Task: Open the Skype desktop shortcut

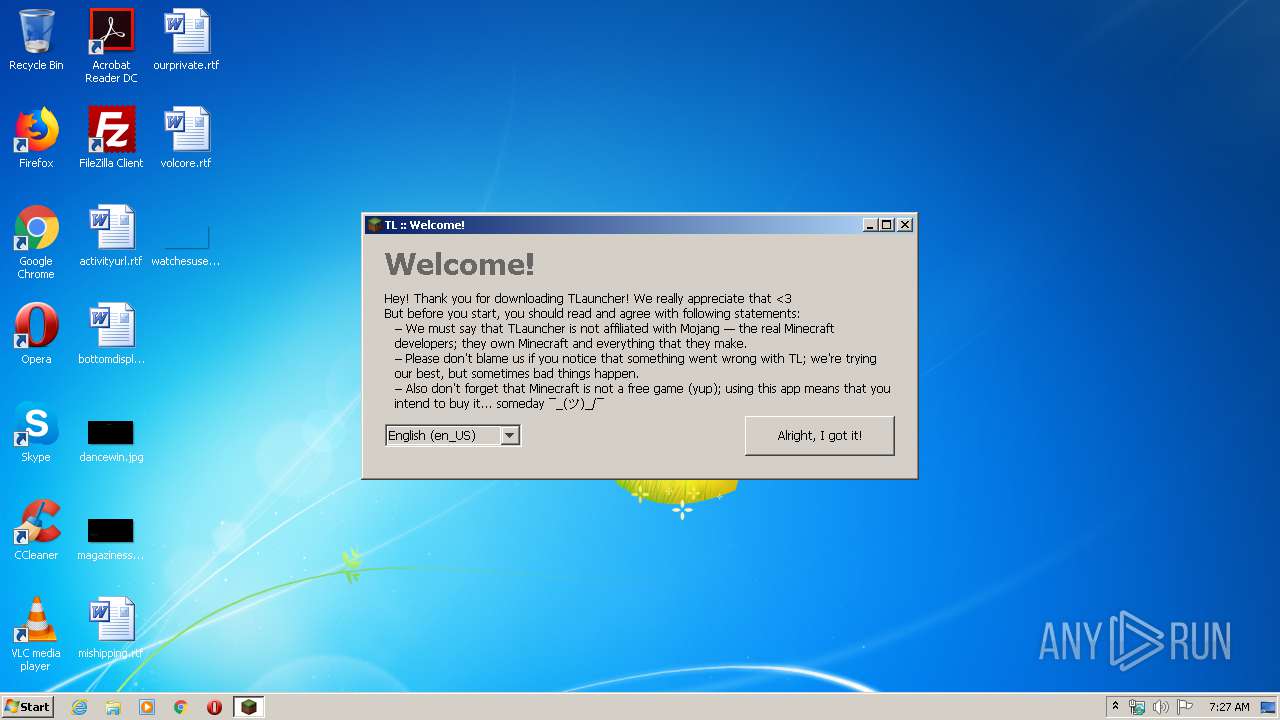Action: (x=36, y=432)
